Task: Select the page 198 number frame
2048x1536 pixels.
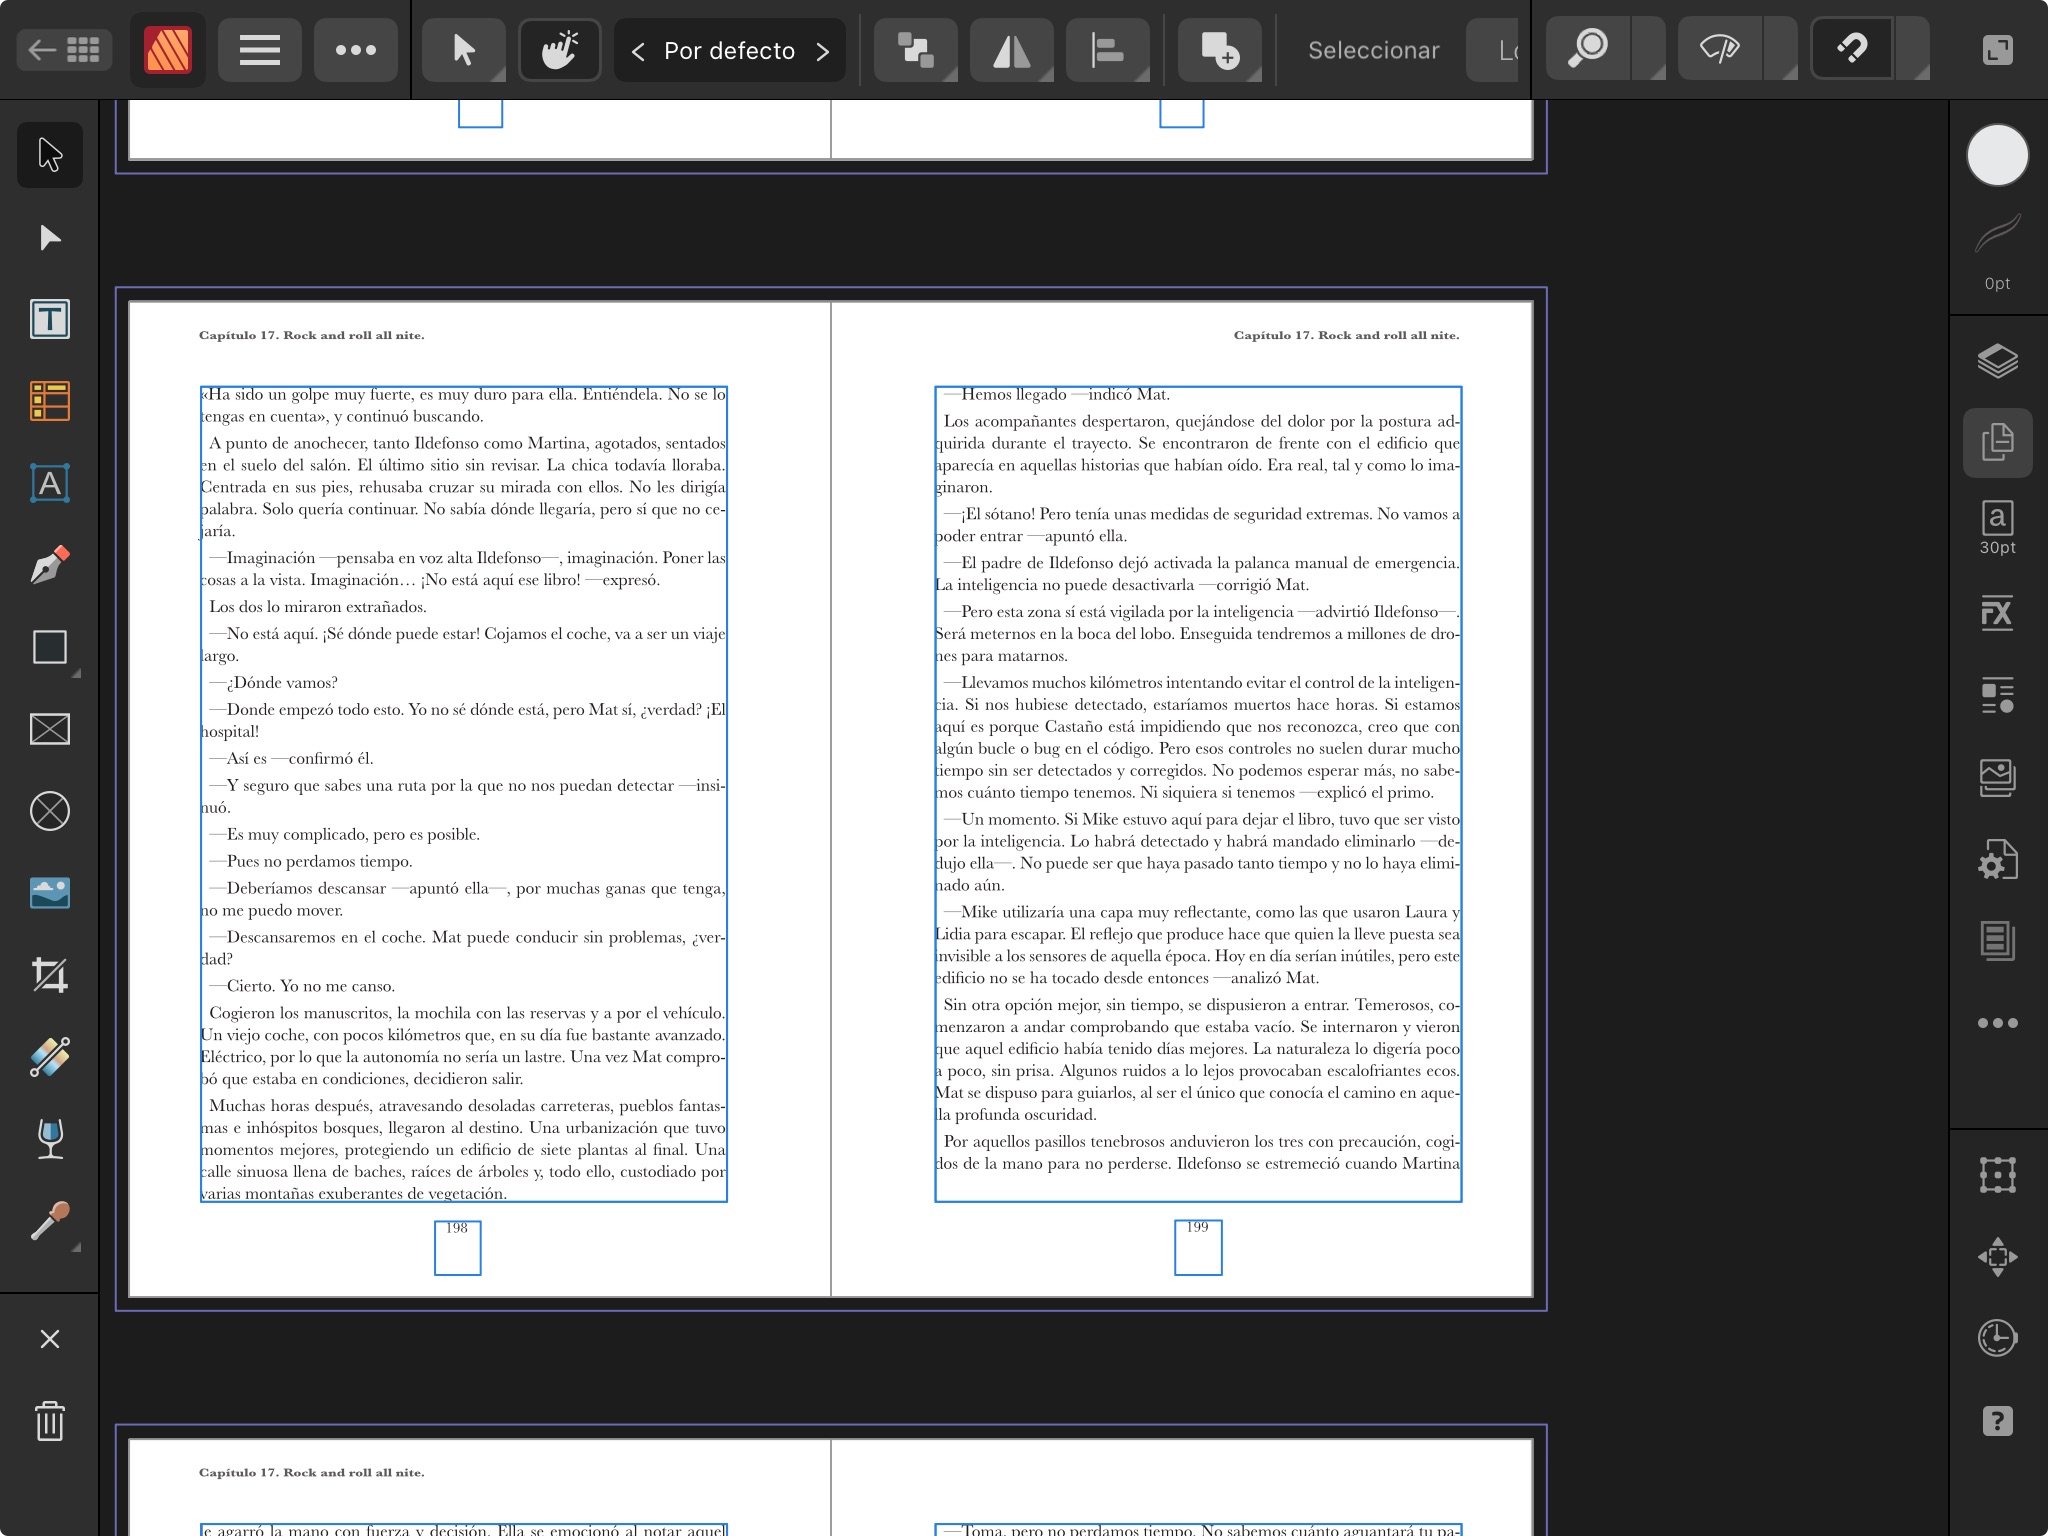Action: point(457,1247)
